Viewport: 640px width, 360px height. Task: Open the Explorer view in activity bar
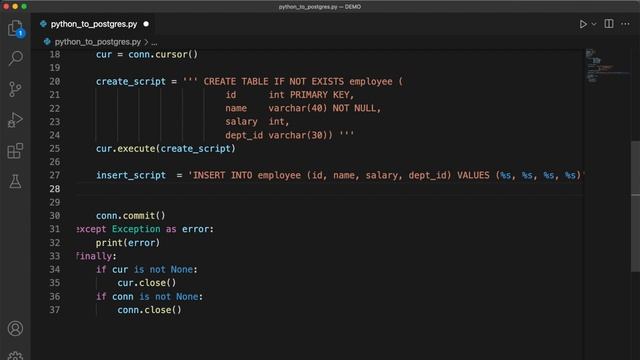coord(16,28)
